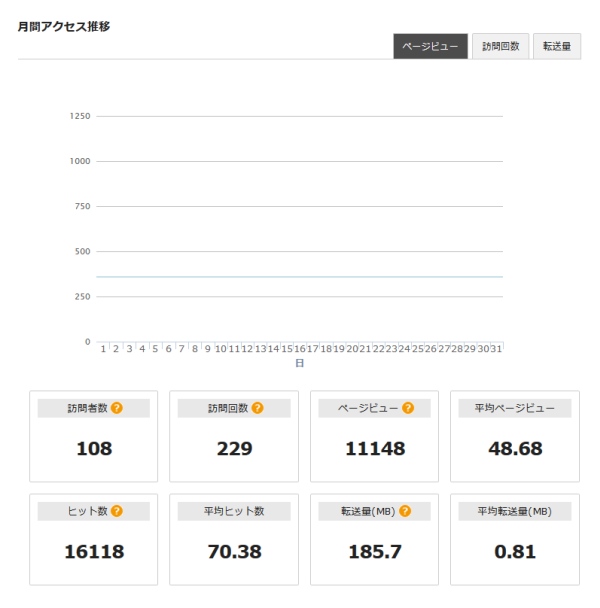Switch to the ページビュー tab
This screenshot has height=608, width=600.
coord(430,46)
